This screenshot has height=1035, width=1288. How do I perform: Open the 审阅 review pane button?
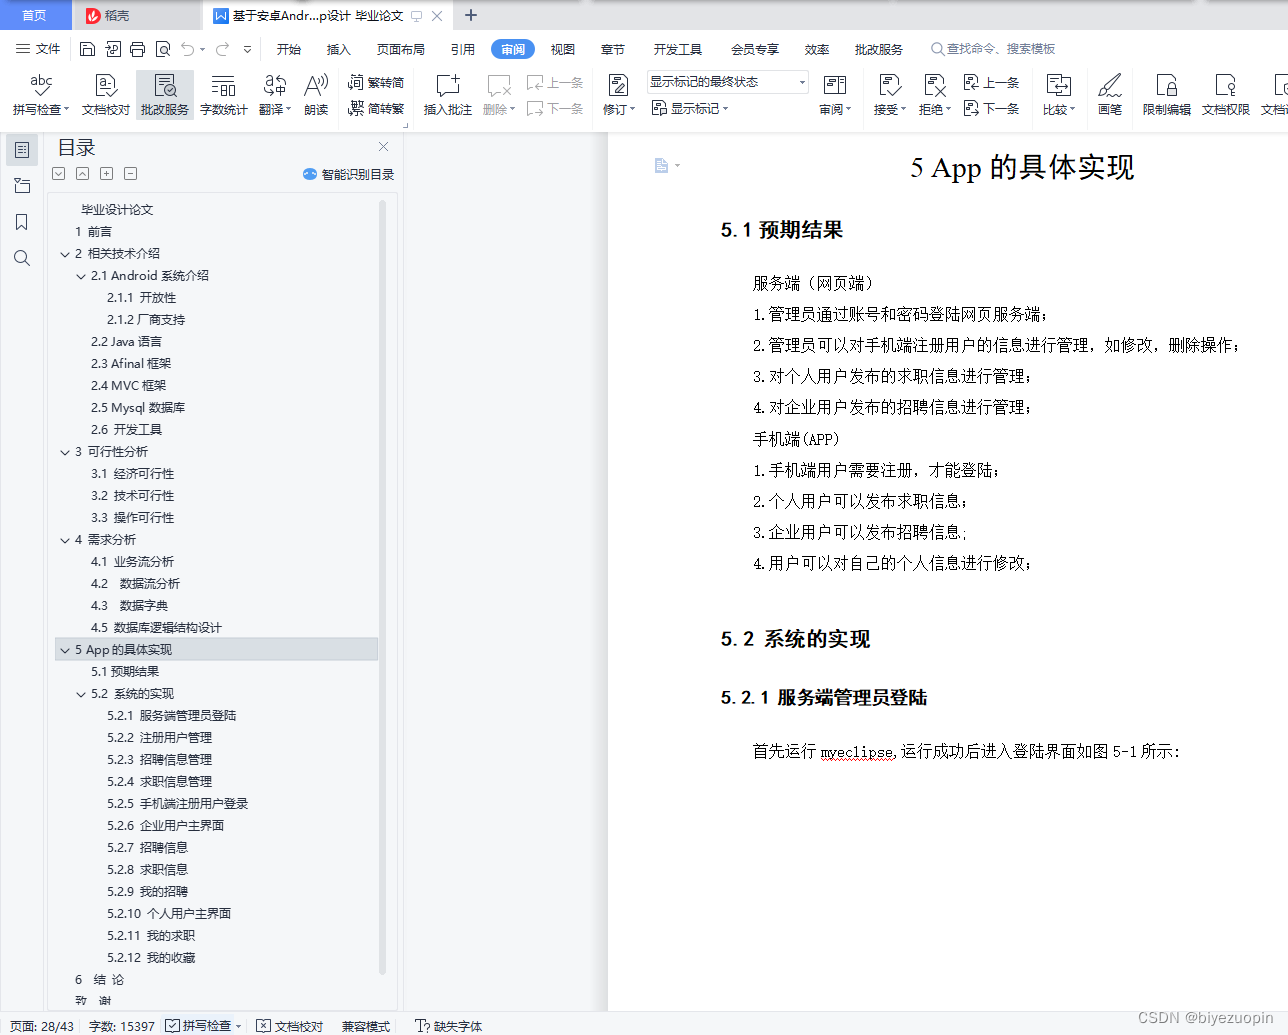click(x=834, y=95)
